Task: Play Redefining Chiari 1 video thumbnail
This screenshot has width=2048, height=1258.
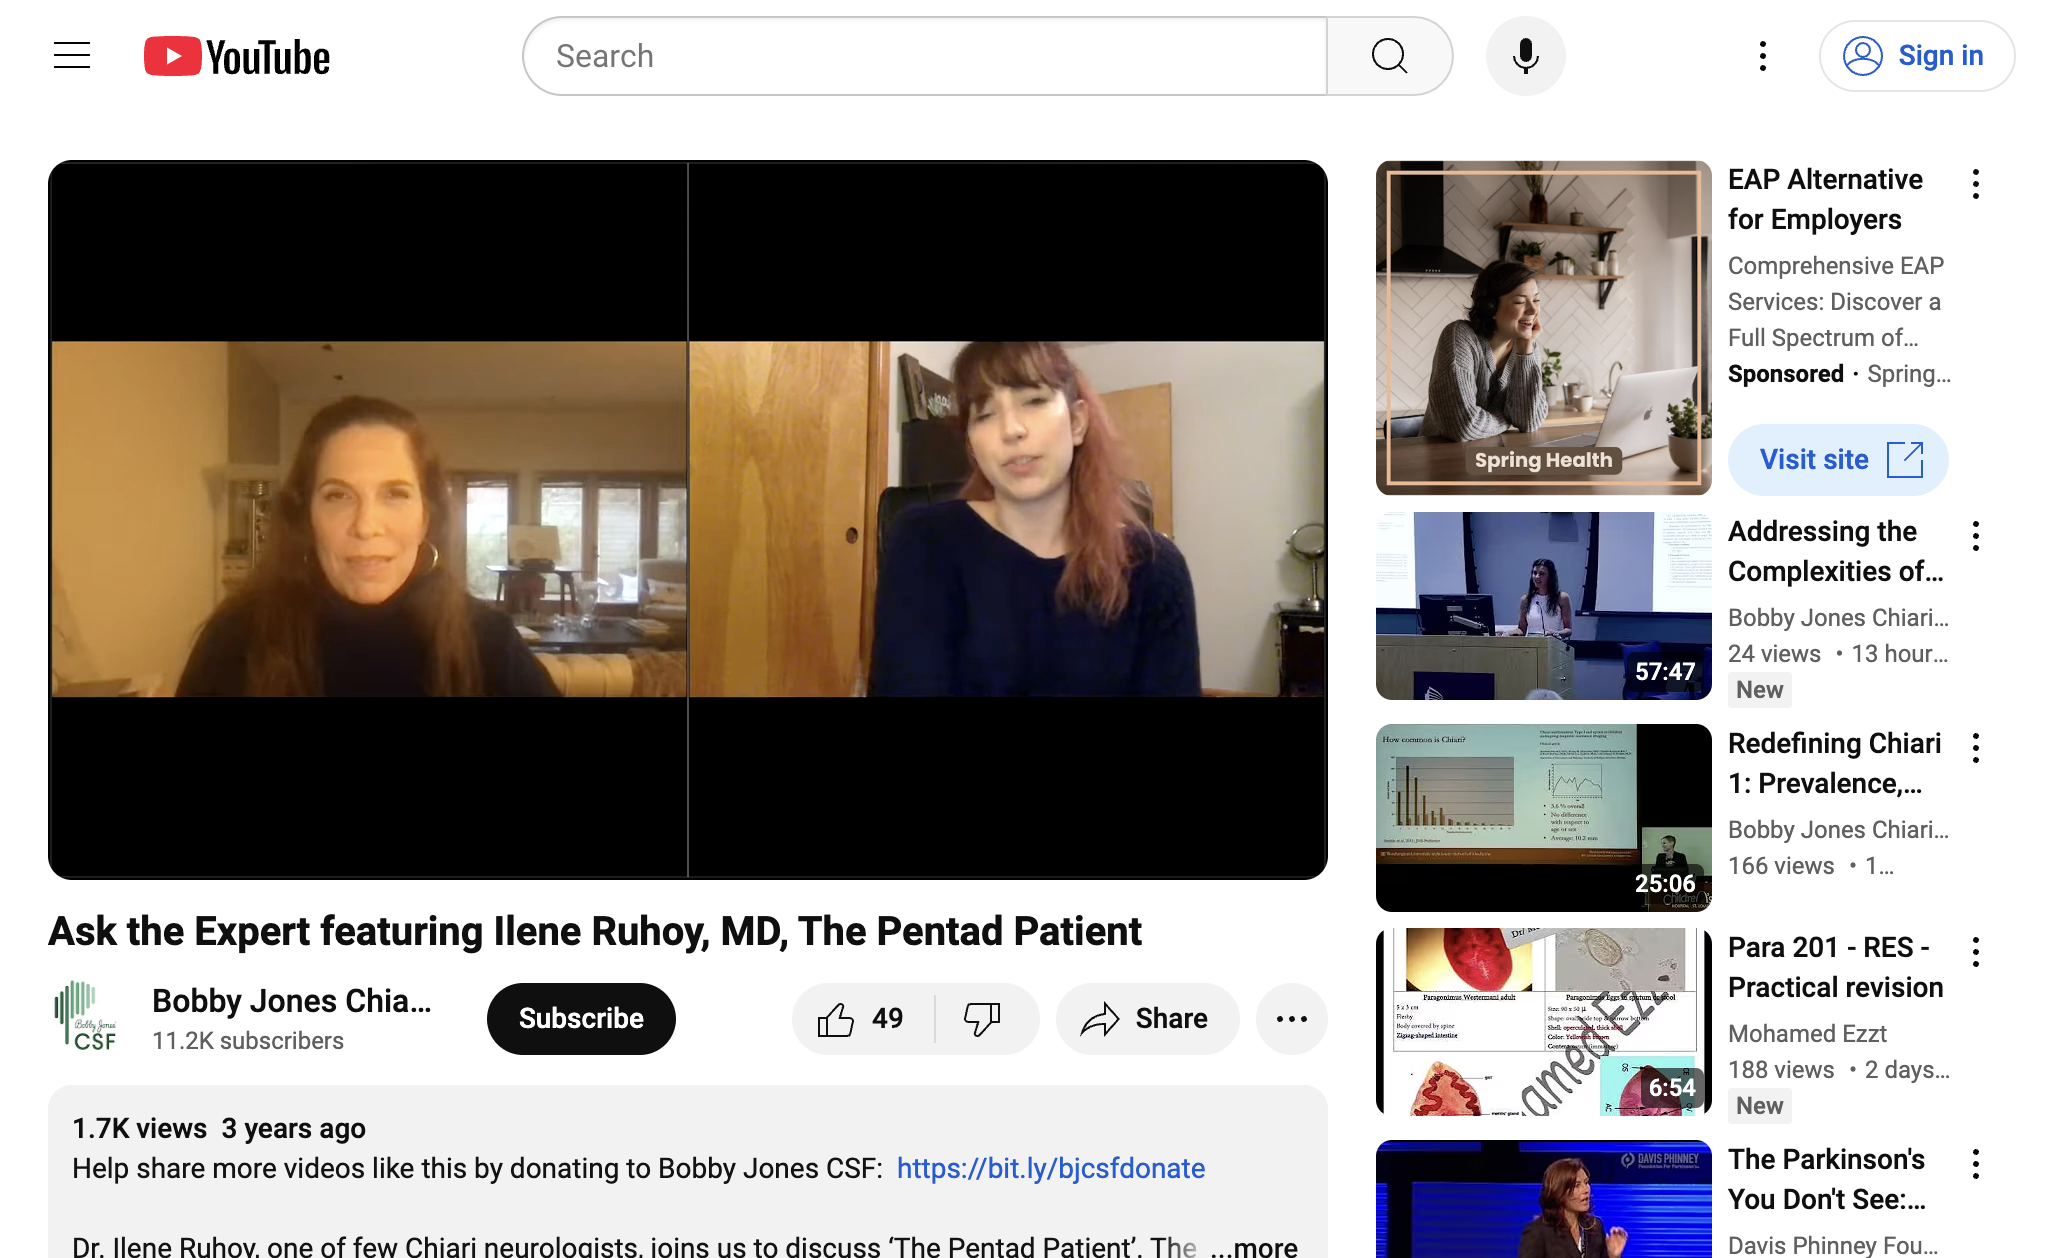Action: pos(1543,818)
